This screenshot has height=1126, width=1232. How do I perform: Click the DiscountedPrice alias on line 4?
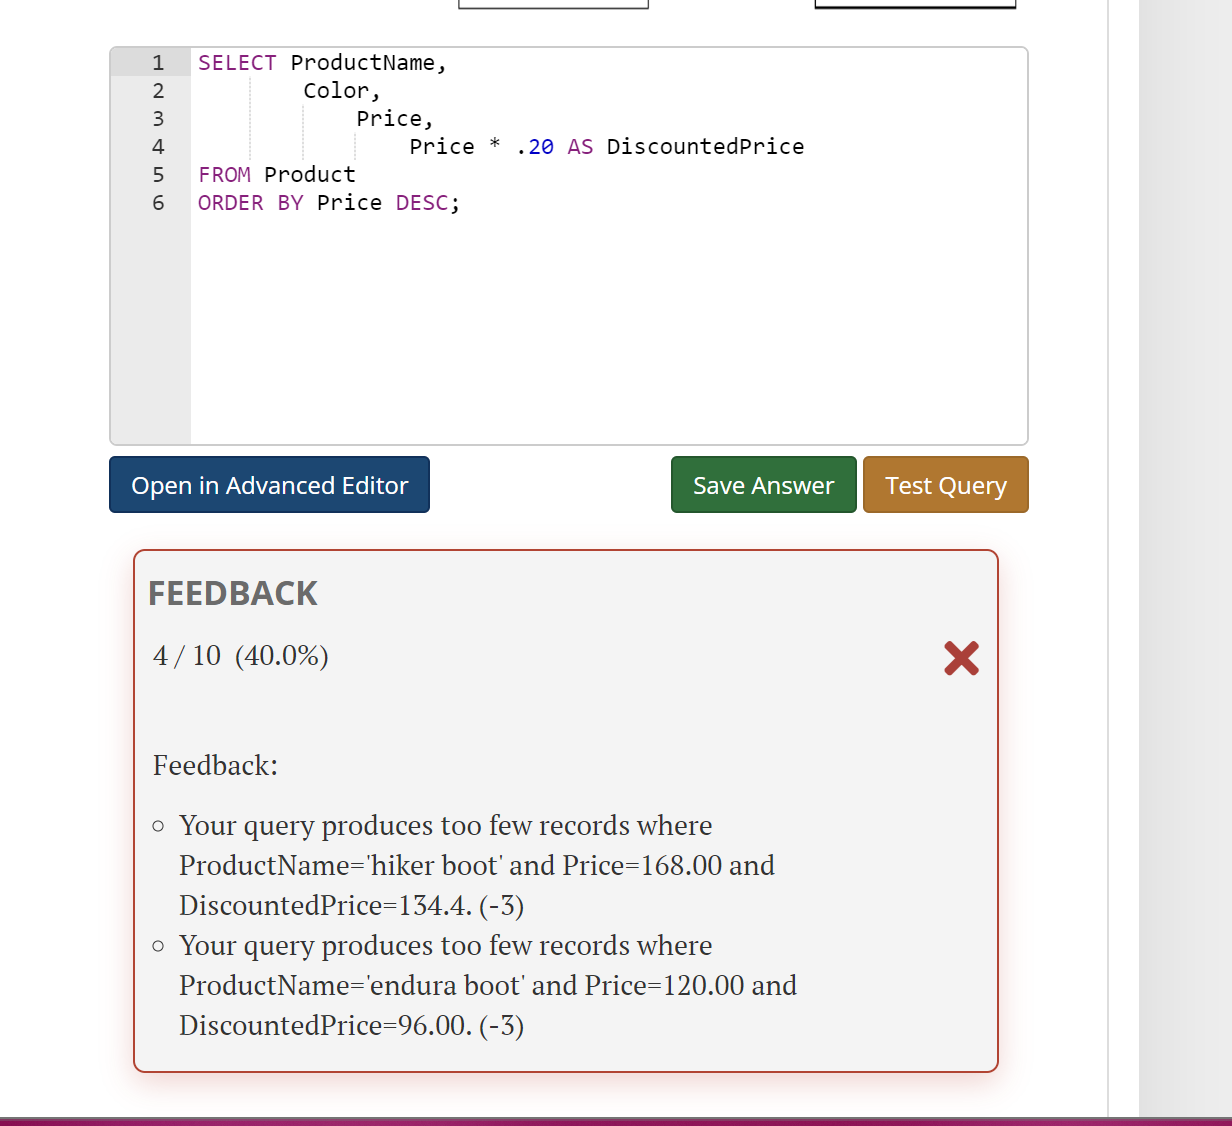click(704, 146)
